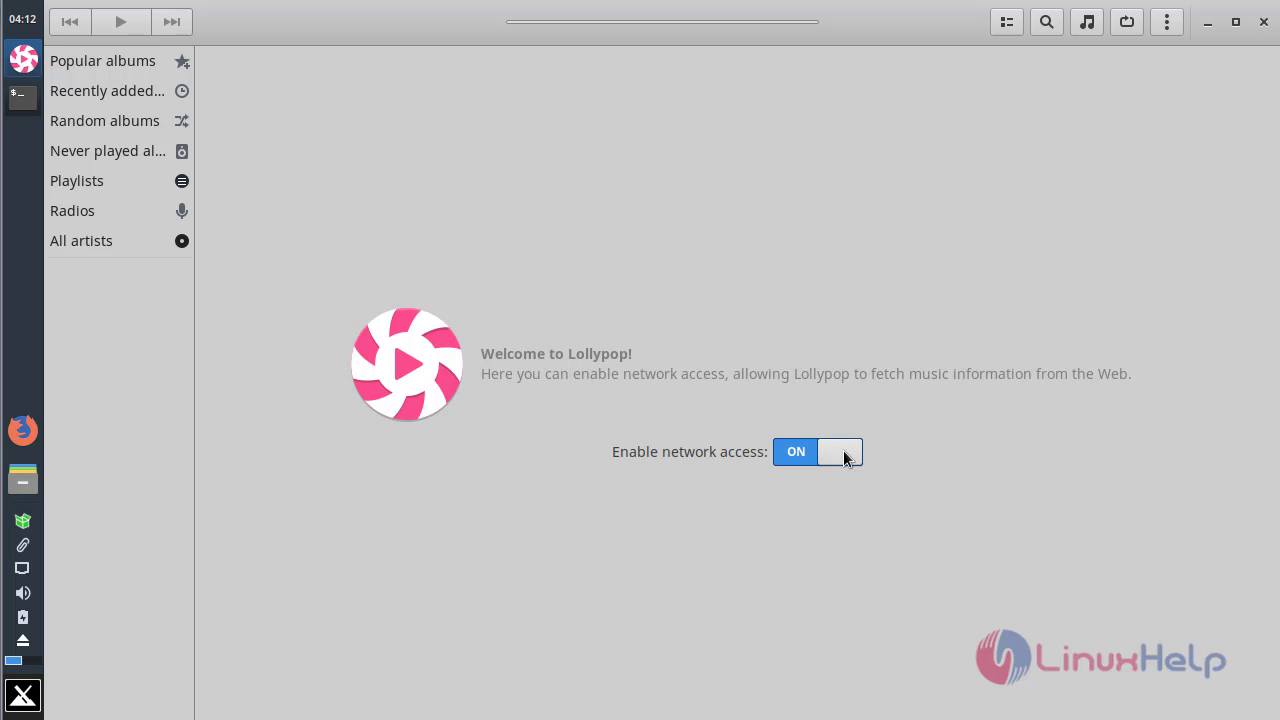Click the Lollypop icon in the dock
Screen dimensions: 1280x720
tap(23, 59)
